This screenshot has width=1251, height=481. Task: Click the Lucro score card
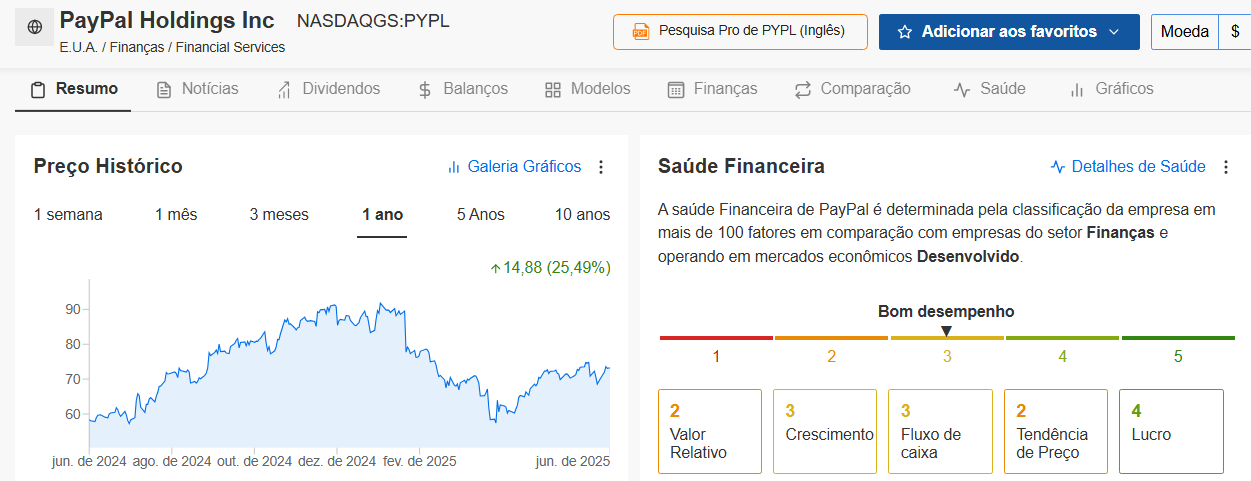point(1171,431)
